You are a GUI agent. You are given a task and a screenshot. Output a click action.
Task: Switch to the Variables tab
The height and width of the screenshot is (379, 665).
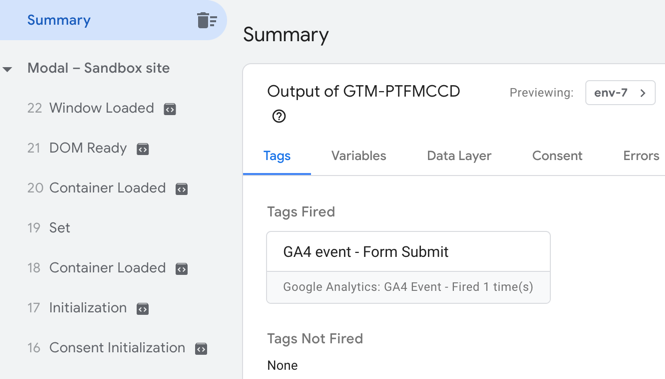point(358,156)
